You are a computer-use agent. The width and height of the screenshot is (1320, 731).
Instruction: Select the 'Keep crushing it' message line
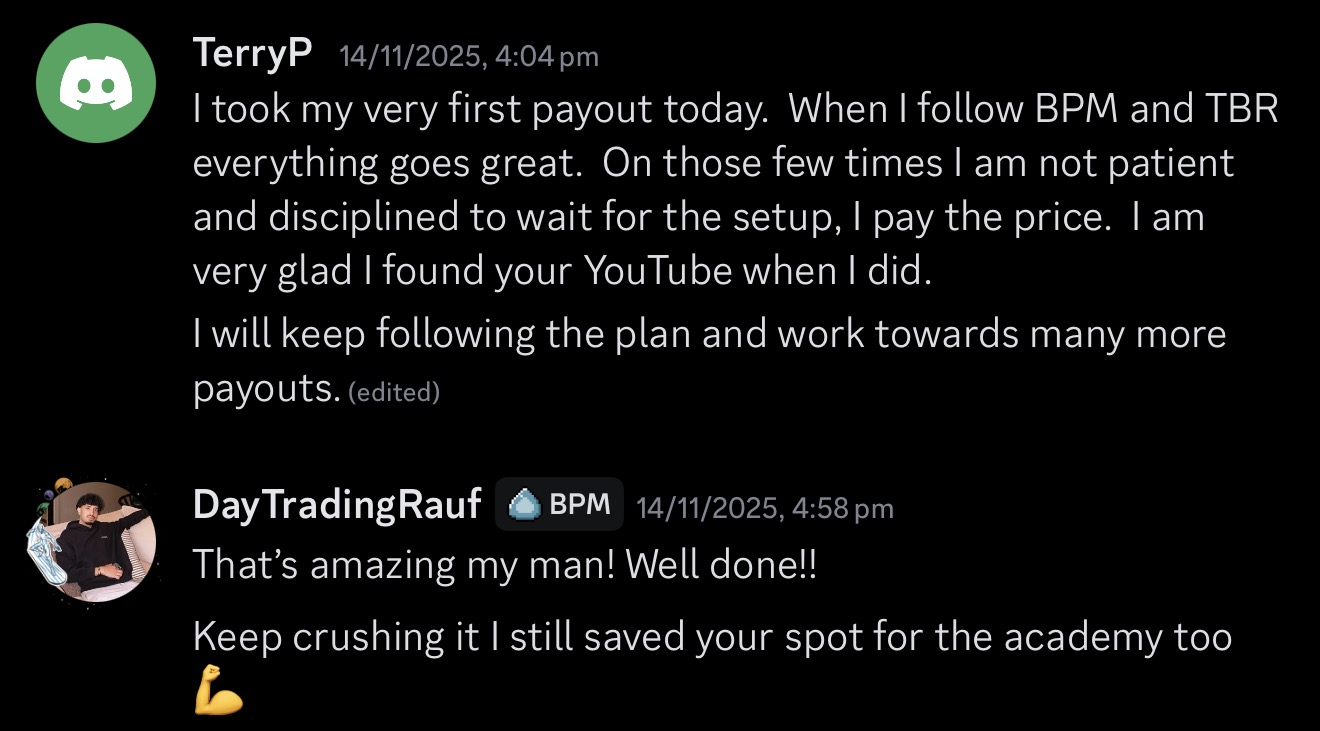click(x=712, y=637)
